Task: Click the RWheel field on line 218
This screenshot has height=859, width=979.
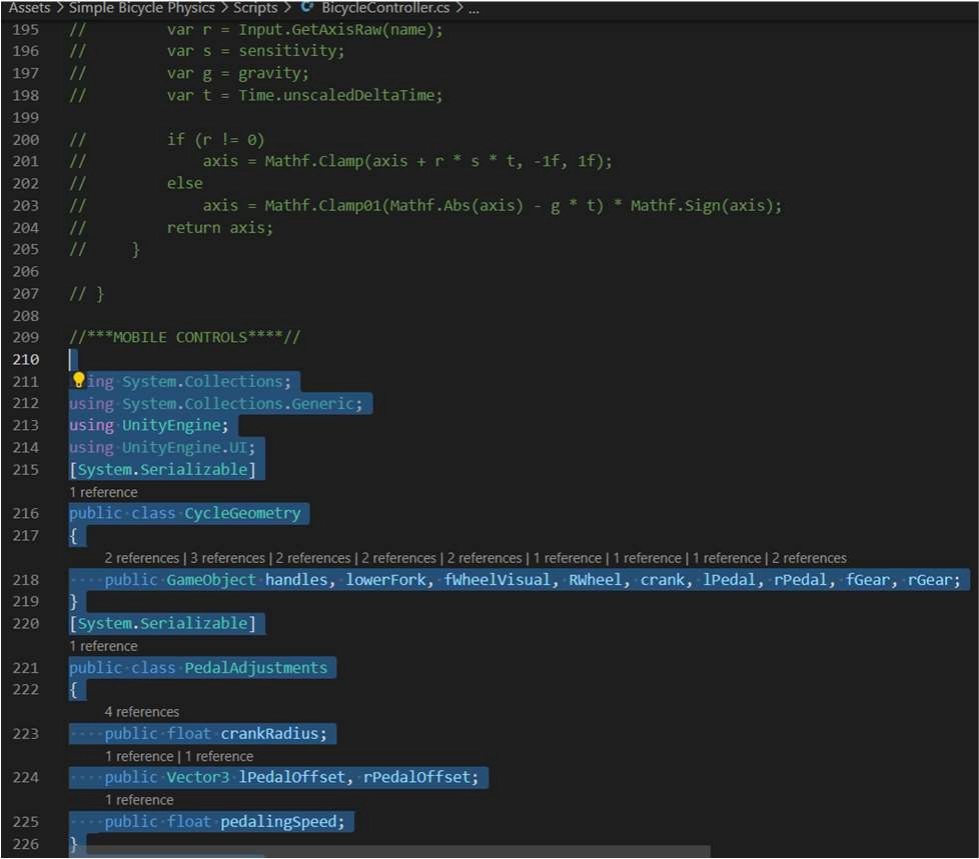Action: coord(594,579)
